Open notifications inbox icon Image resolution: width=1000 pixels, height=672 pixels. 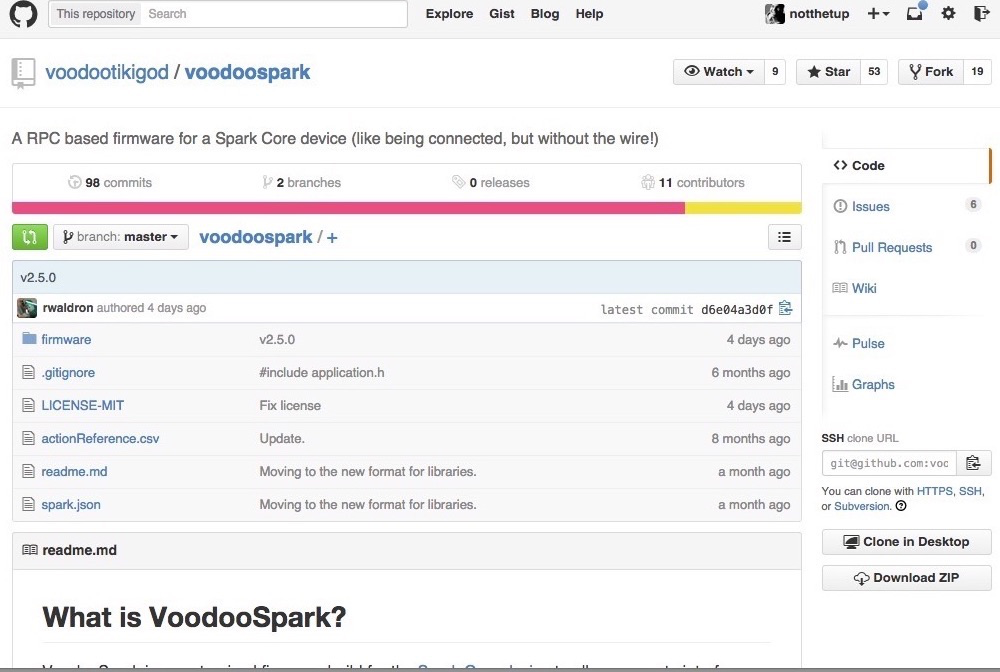click(915, 13)
